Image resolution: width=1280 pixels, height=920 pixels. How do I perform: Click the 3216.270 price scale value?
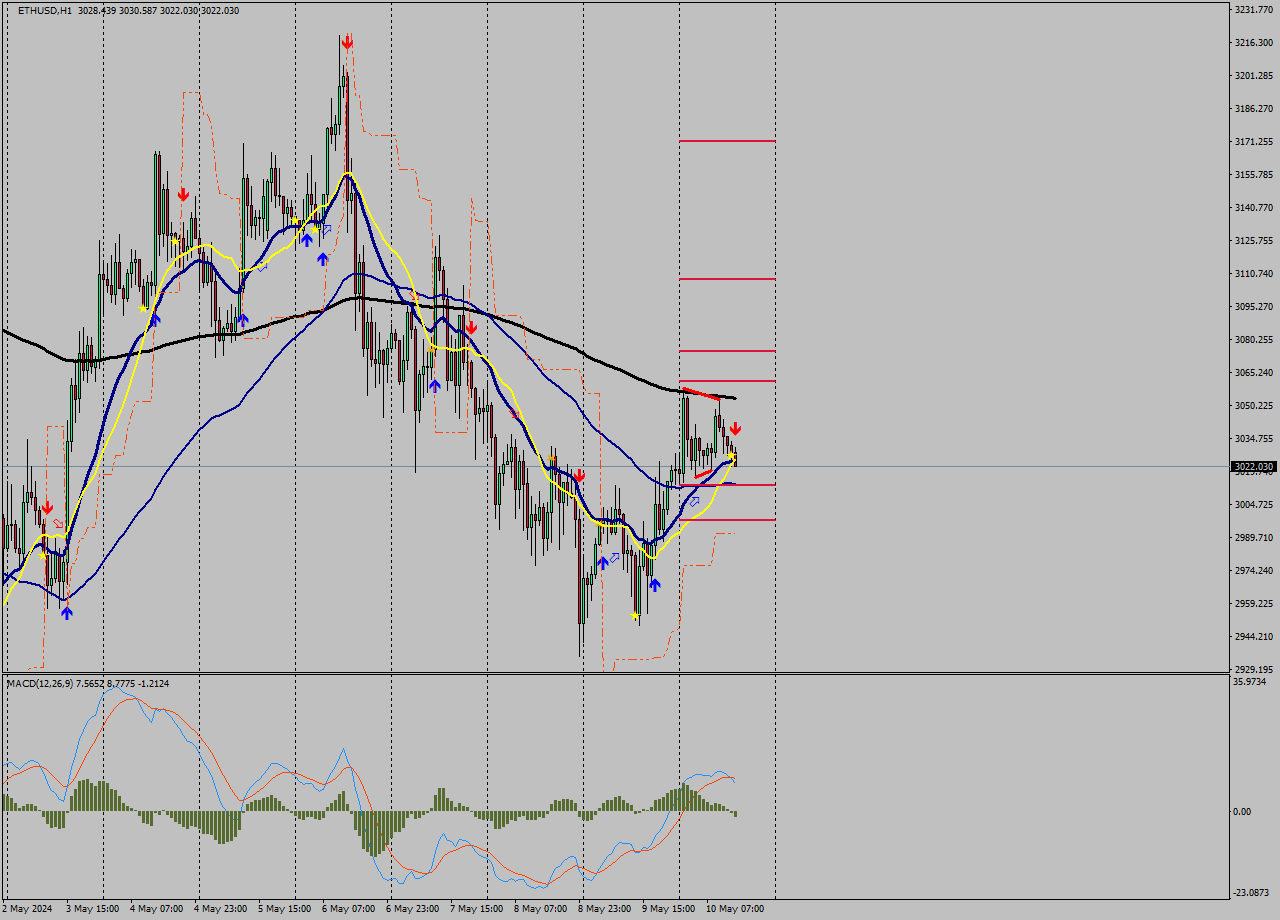pos(1253,43)
